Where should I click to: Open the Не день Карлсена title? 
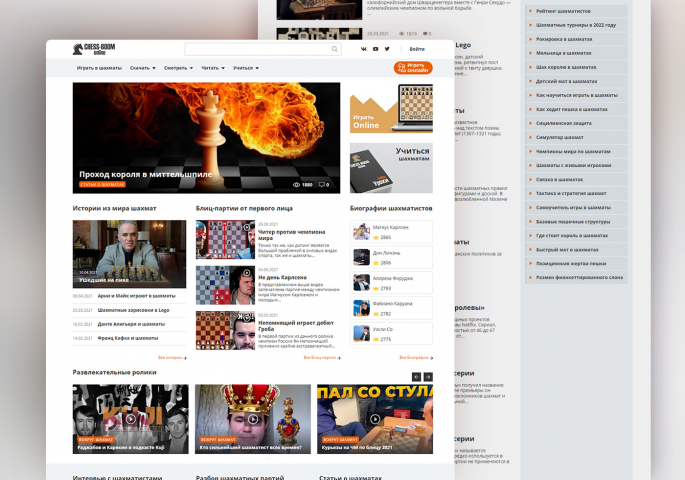(282, 277)
